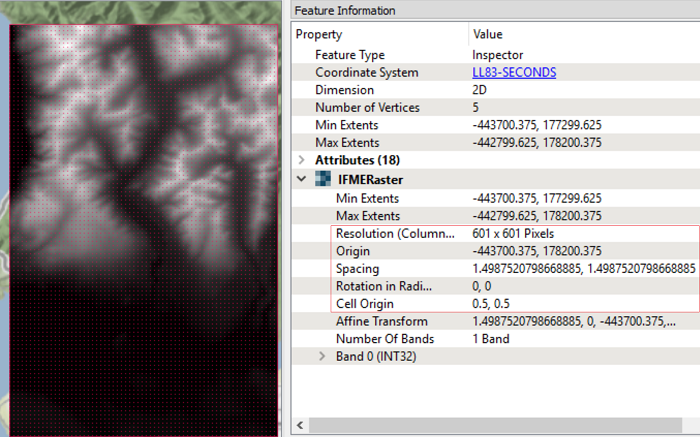Click the horizontal scrollbar left arrow
The width and height of the screenshot is (700, 437).
300,425
